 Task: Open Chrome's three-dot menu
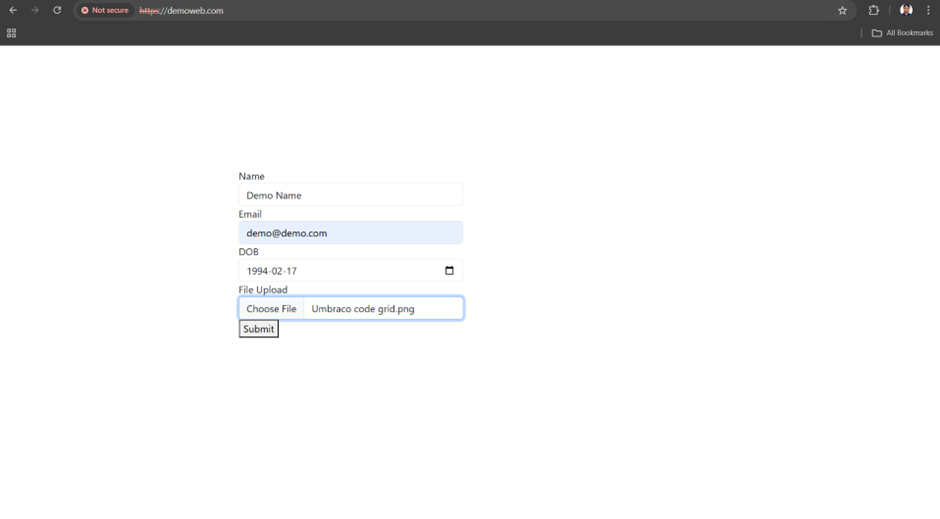tap(928, 10)
